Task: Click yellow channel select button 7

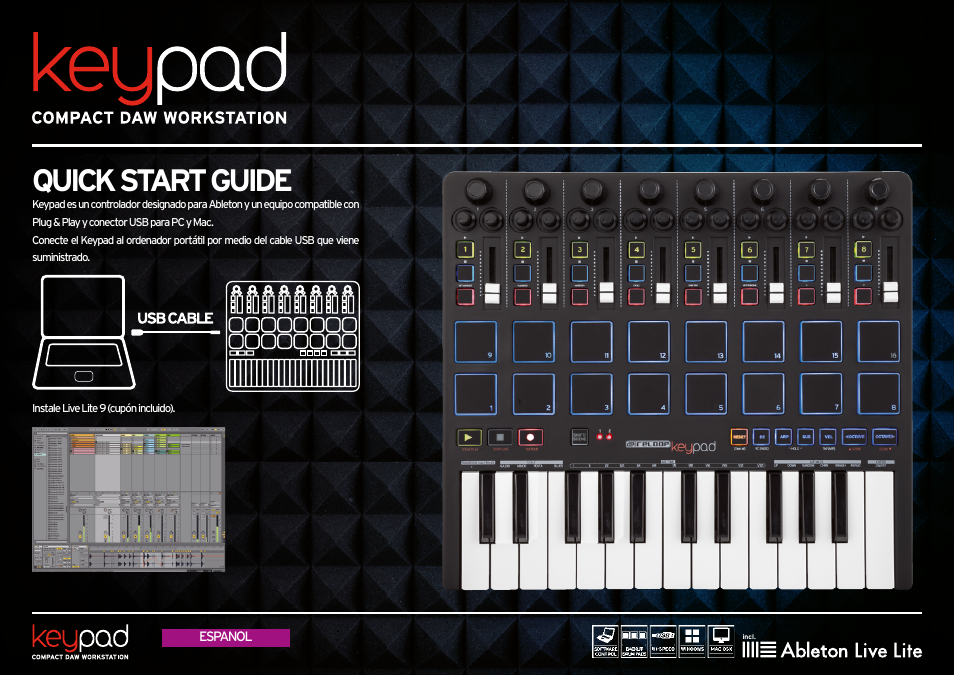Action: click(x=807, y=250)
